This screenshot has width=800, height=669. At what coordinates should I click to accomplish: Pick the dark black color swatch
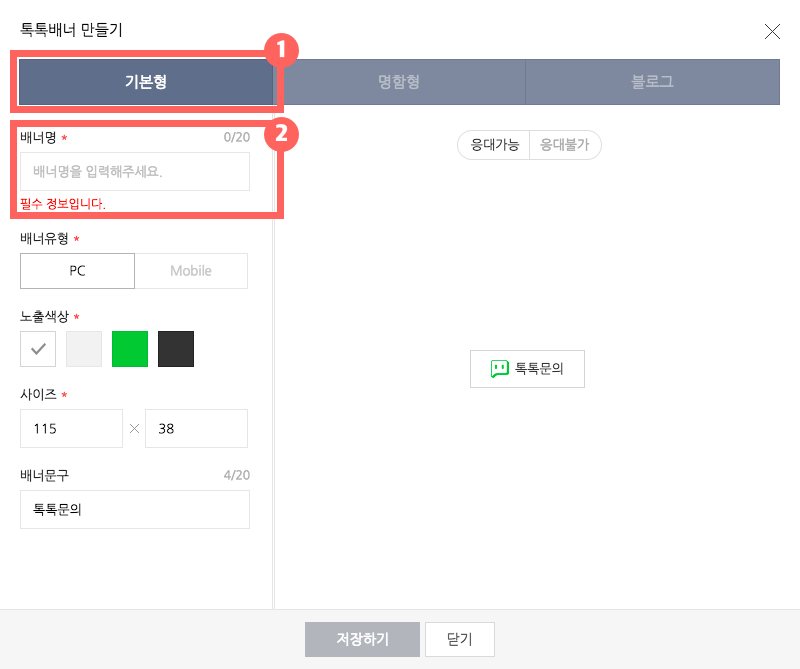pyautogui.click(x=176, y=349)
